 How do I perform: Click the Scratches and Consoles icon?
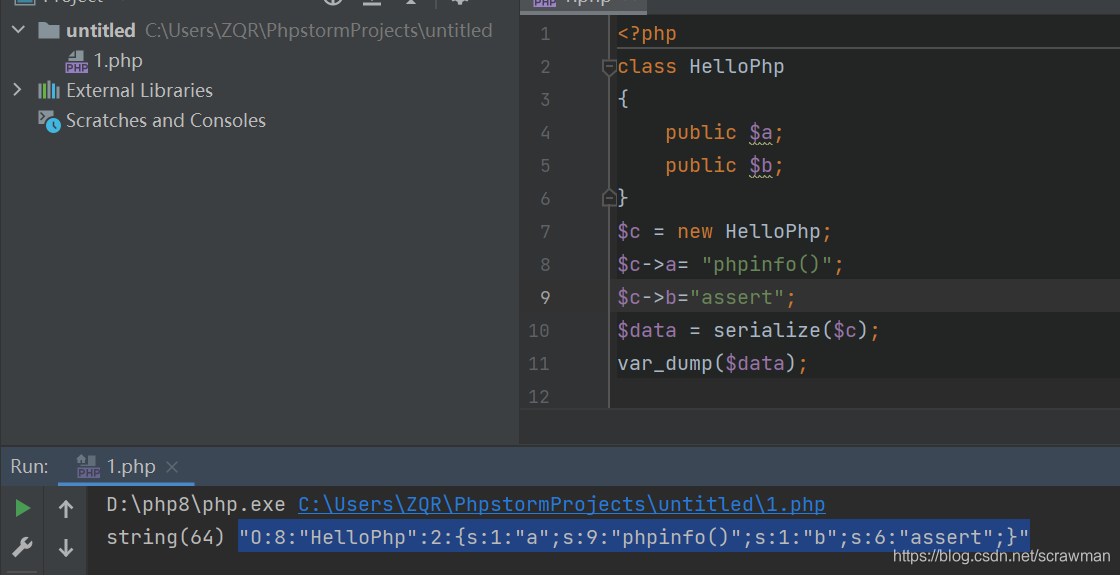(49, 121)
